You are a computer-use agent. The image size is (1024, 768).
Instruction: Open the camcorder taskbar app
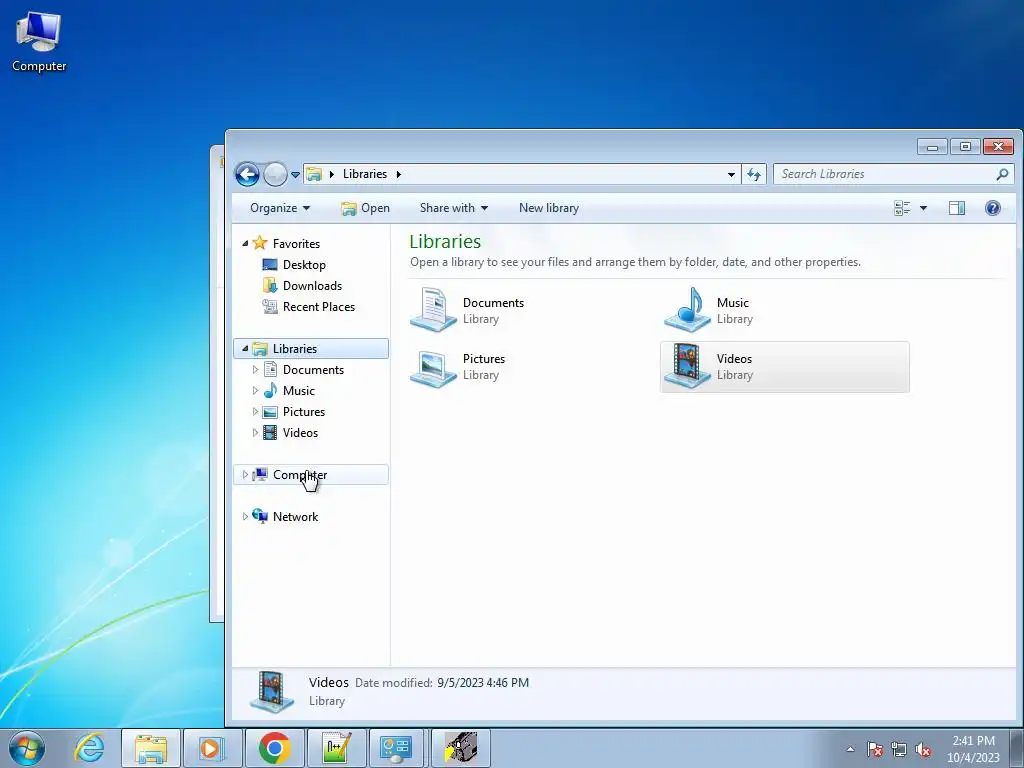(x=461, y=748)
